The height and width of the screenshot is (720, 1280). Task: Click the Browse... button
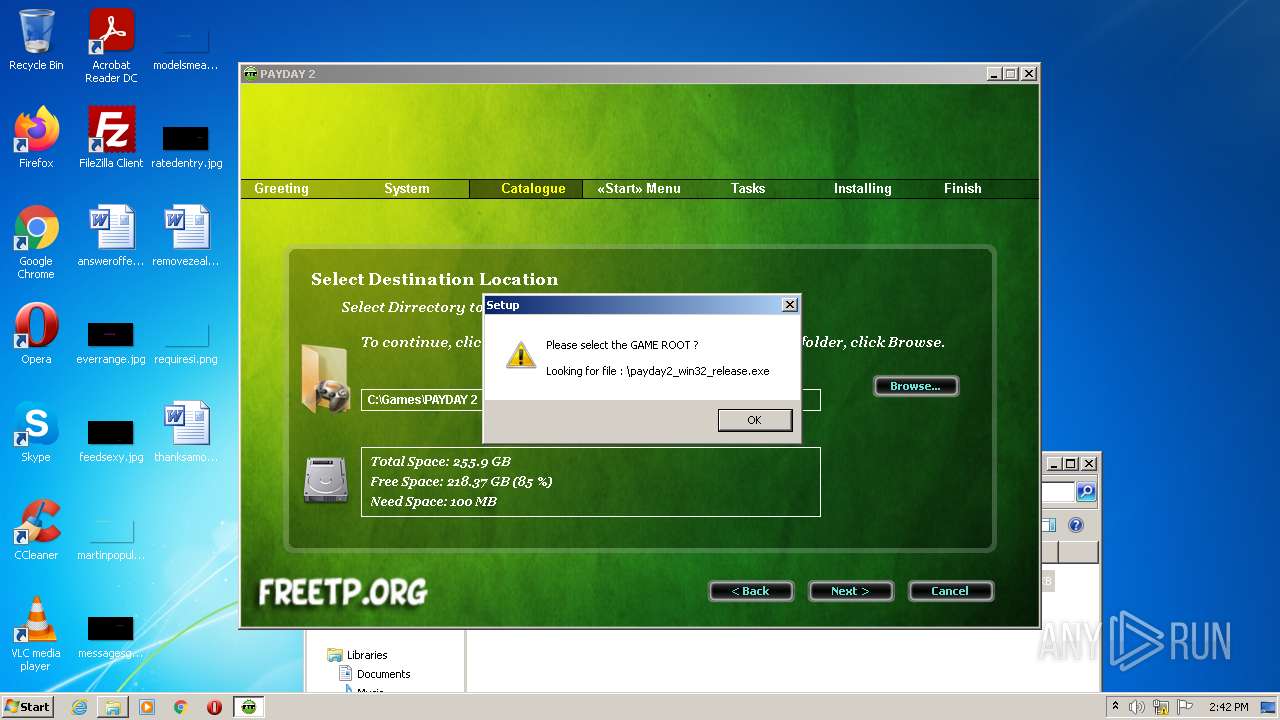pyautogui.click(x=915, y=386)
